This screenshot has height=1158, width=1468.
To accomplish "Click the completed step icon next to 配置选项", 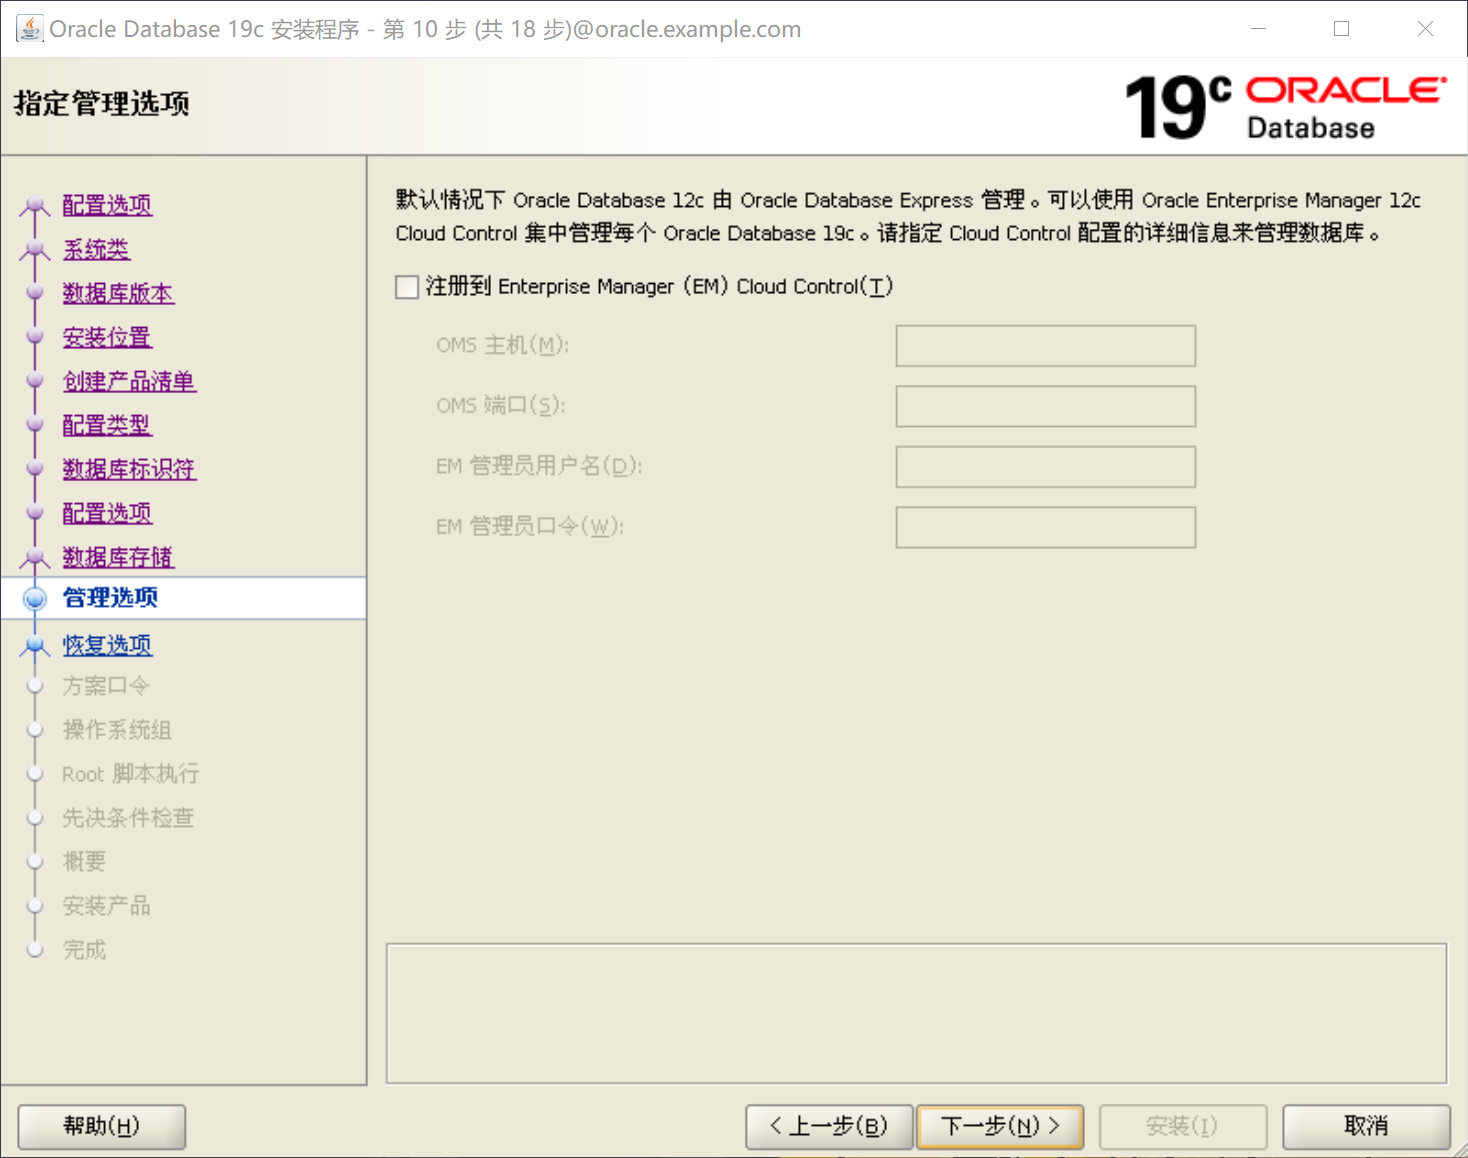I will 35,204.
